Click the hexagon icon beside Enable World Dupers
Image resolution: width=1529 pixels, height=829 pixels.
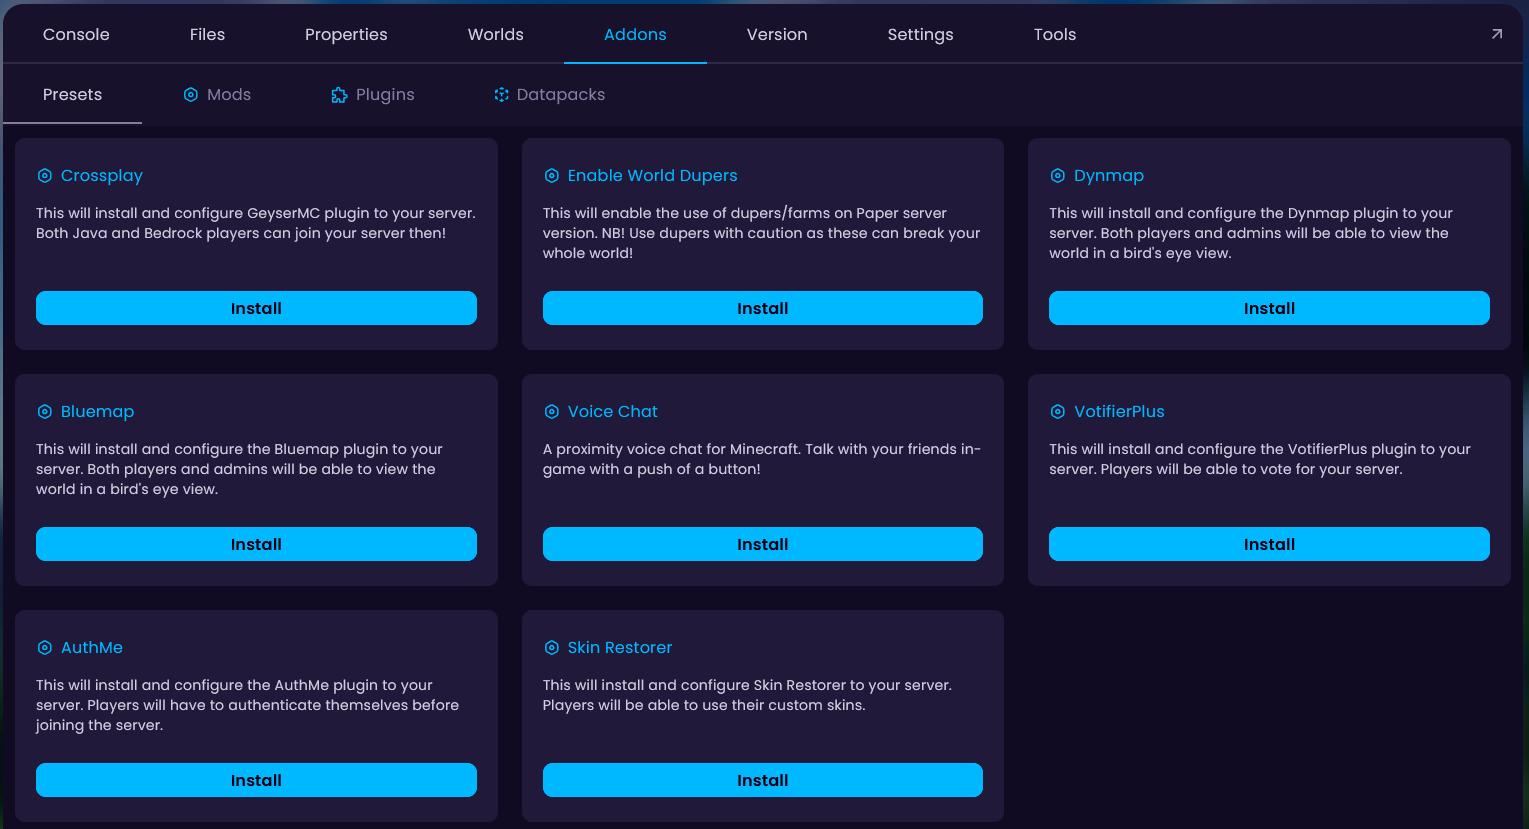pyautogui.click(x=551, y=176)
